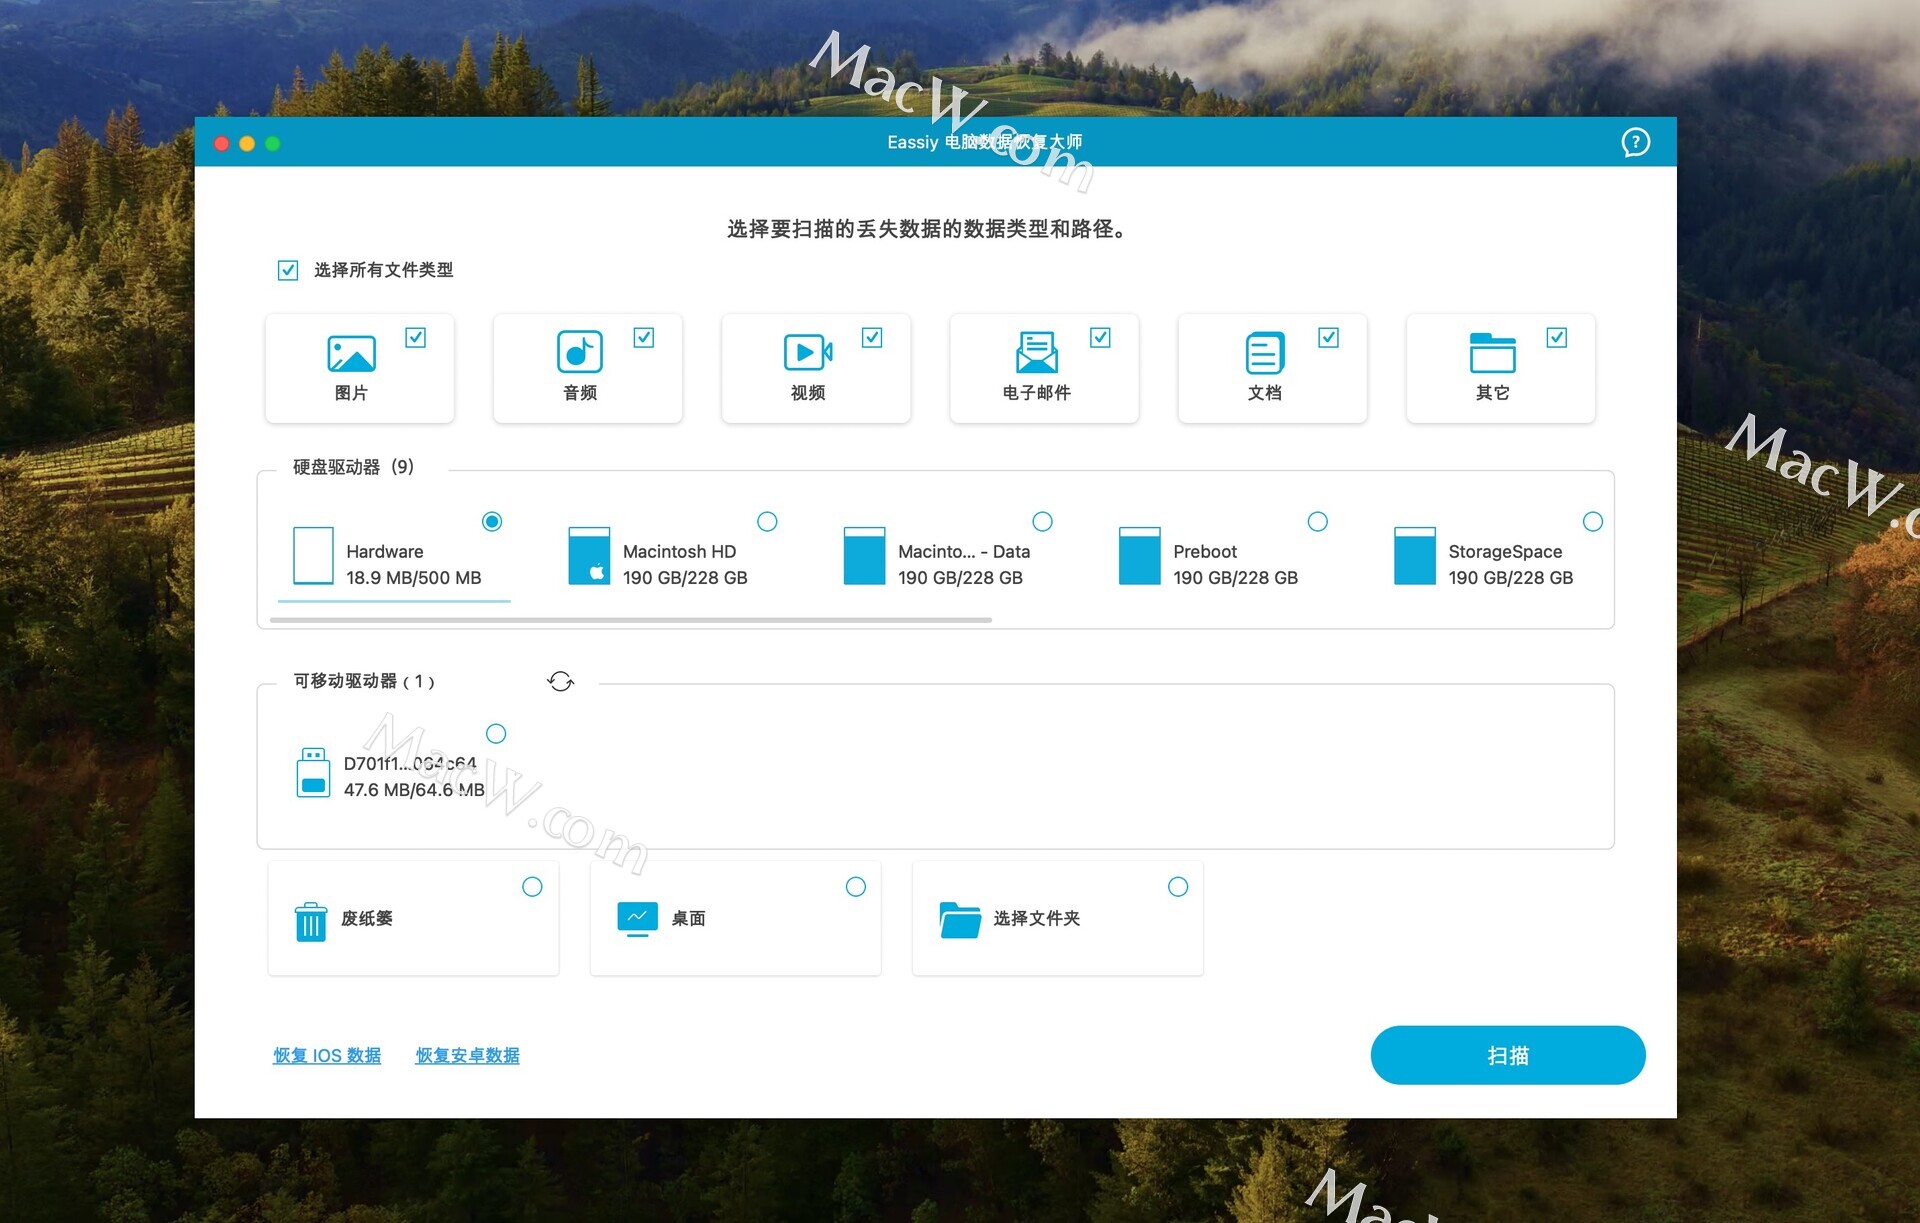Click the hard drives horizontal scrollbar
This screenshot has height=1223, width=1920.
pyautogui.click(x=631, y=620)
